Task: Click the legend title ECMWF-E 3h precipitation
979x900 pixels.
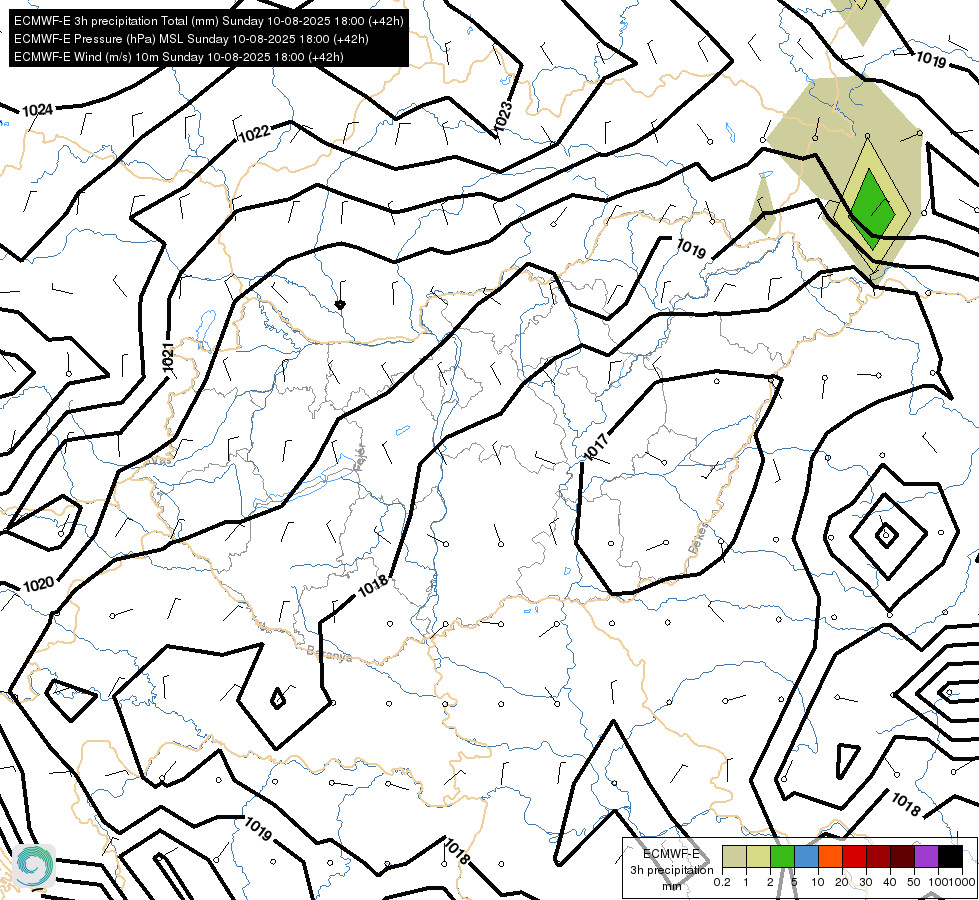Action: pyautogui.click(x=671, y=862)
